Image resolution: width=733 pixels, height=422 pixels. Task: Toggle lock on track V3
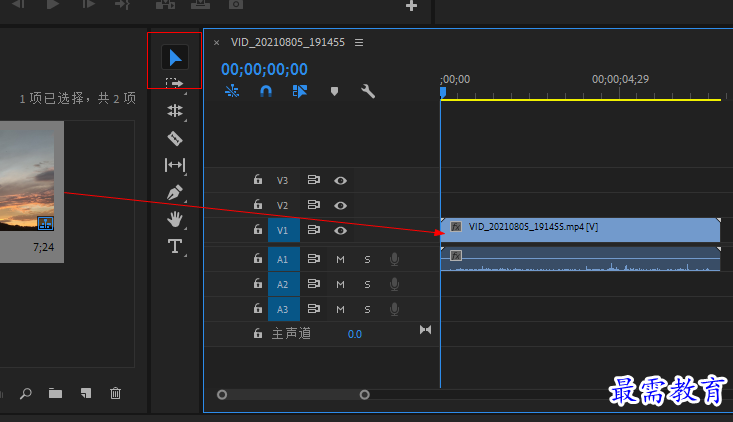258,179
